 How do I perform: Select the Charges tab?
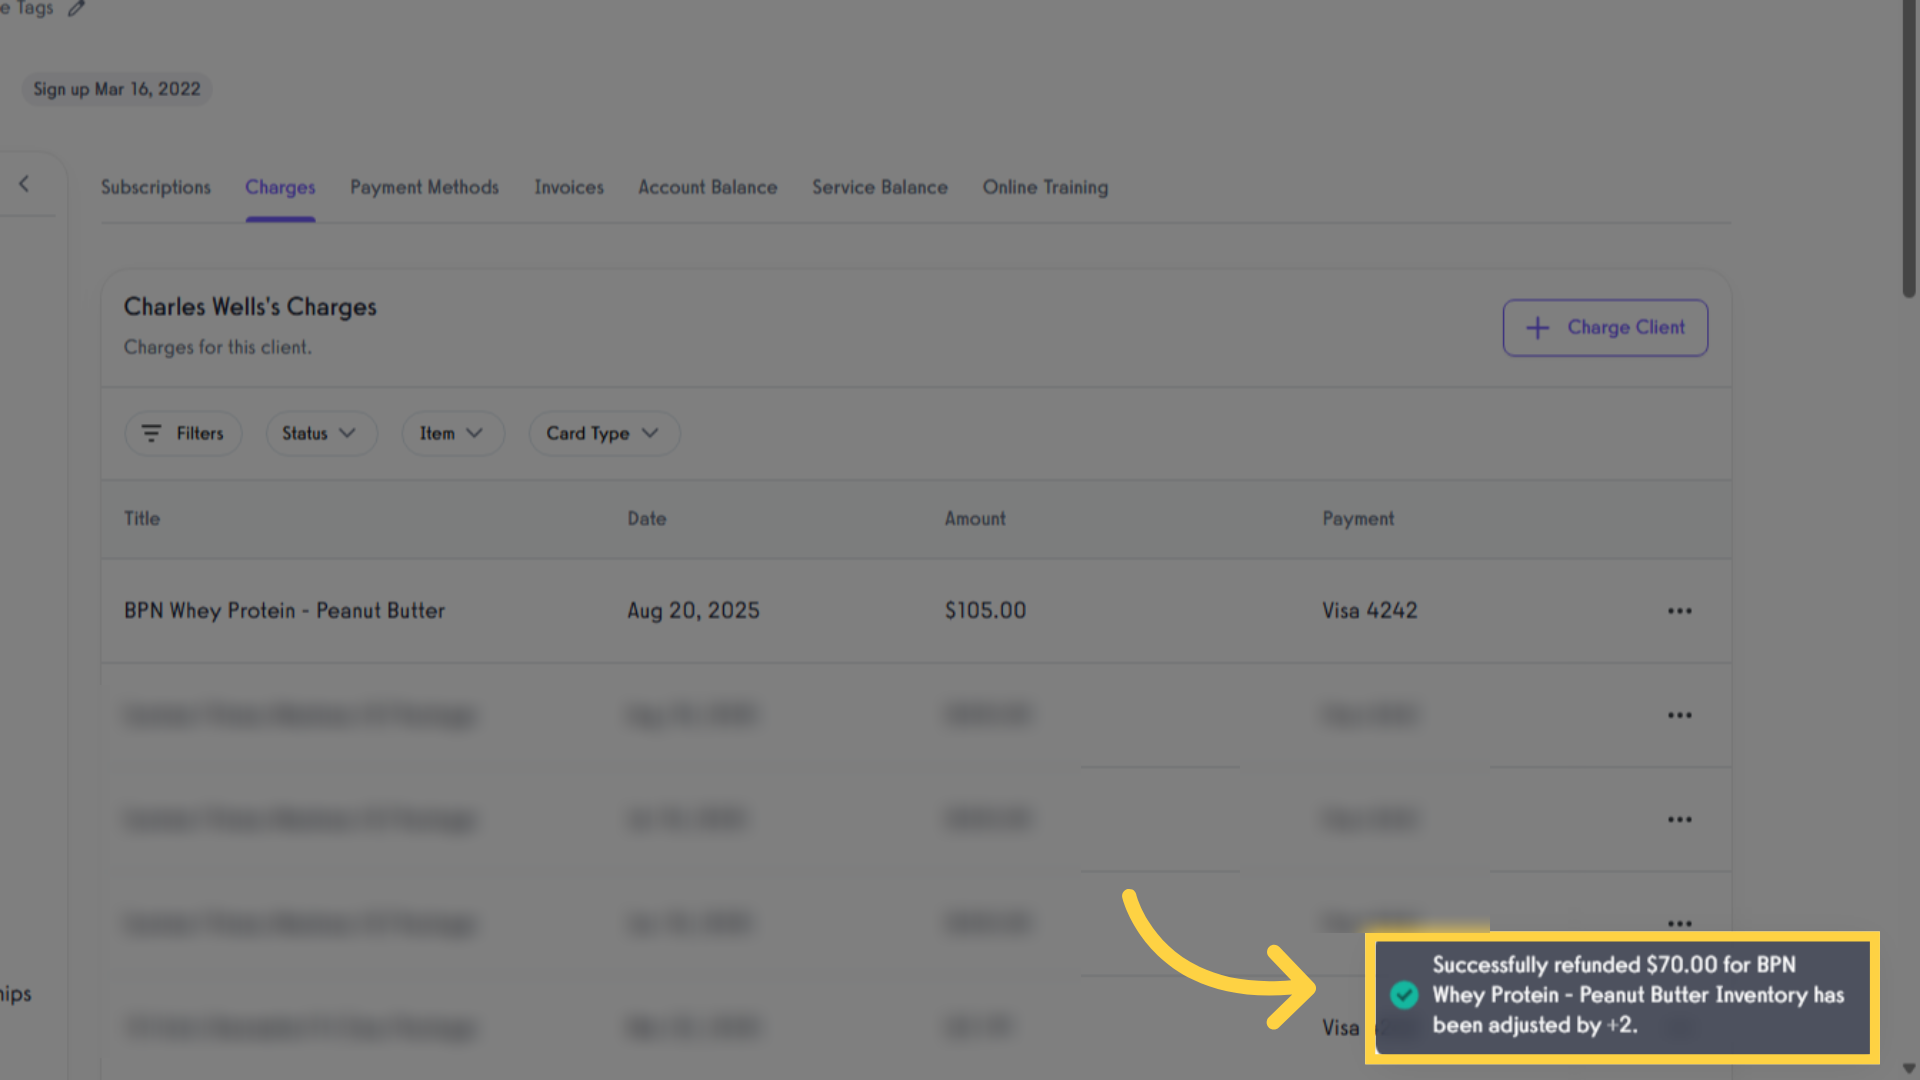tap(280, 187)
